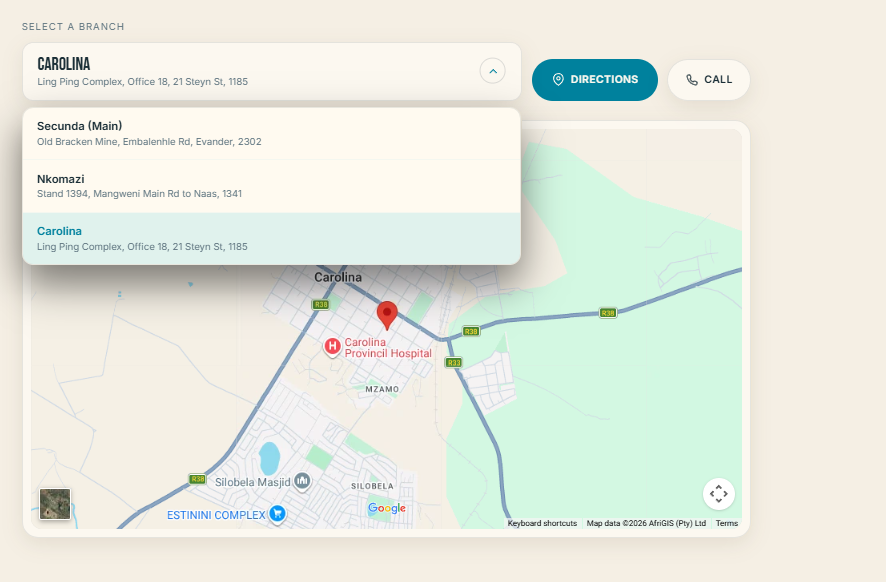Click the Google logo on map
Viewport: 886px width, 582px height.
(387, 508)
